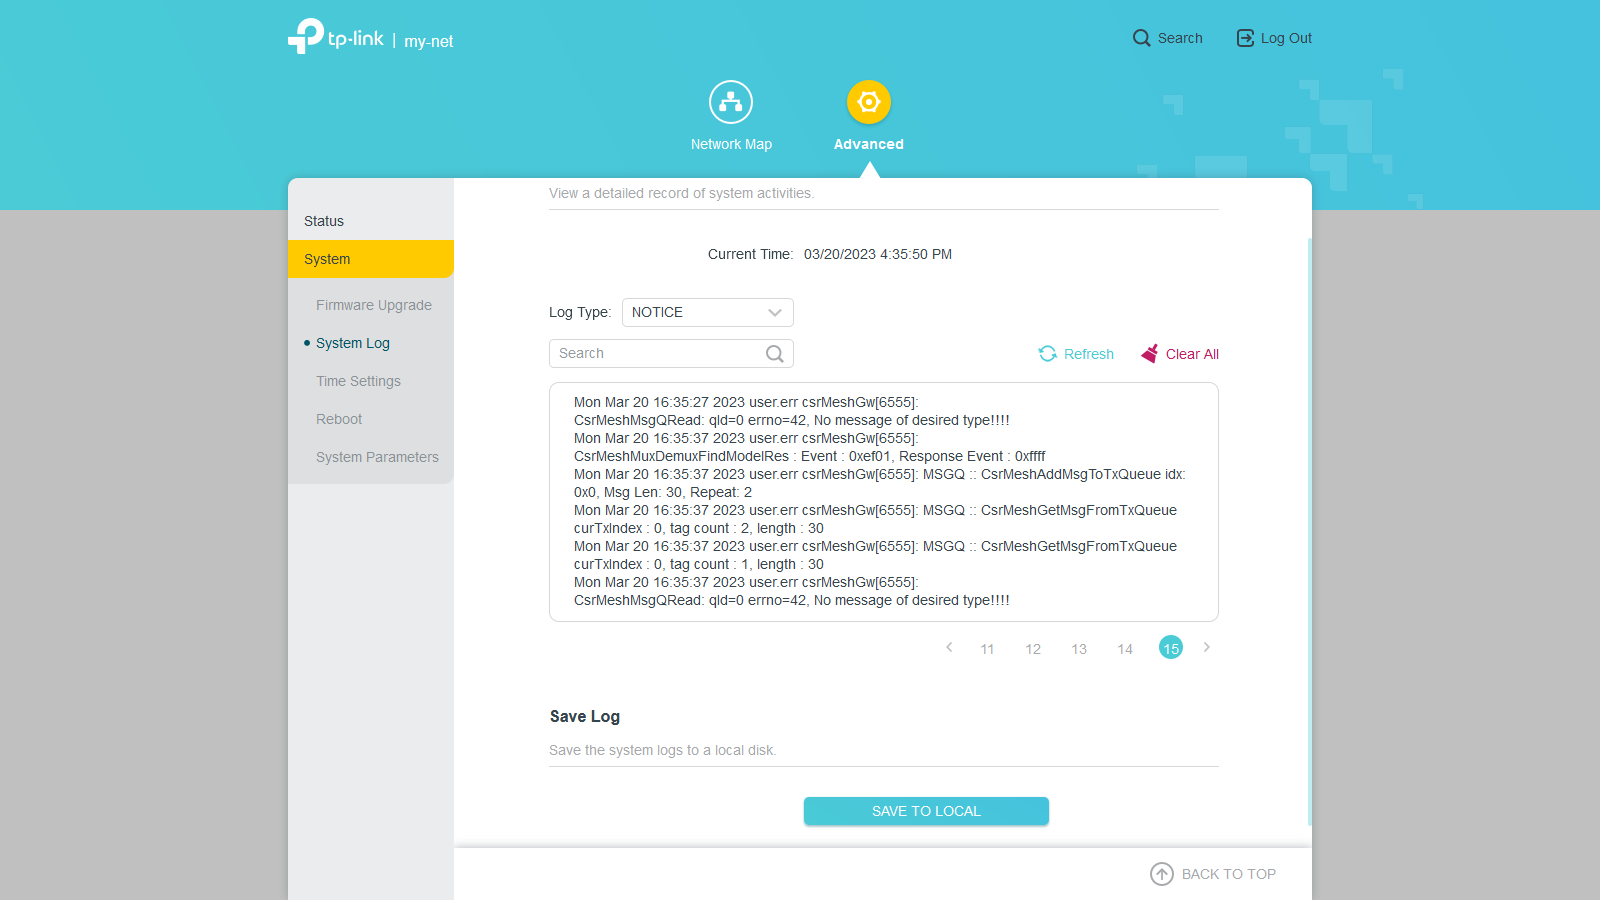Viewport: 1600px width, 900px height.
Task: Open the Network Map icon
Action: [x=731, y=102]
